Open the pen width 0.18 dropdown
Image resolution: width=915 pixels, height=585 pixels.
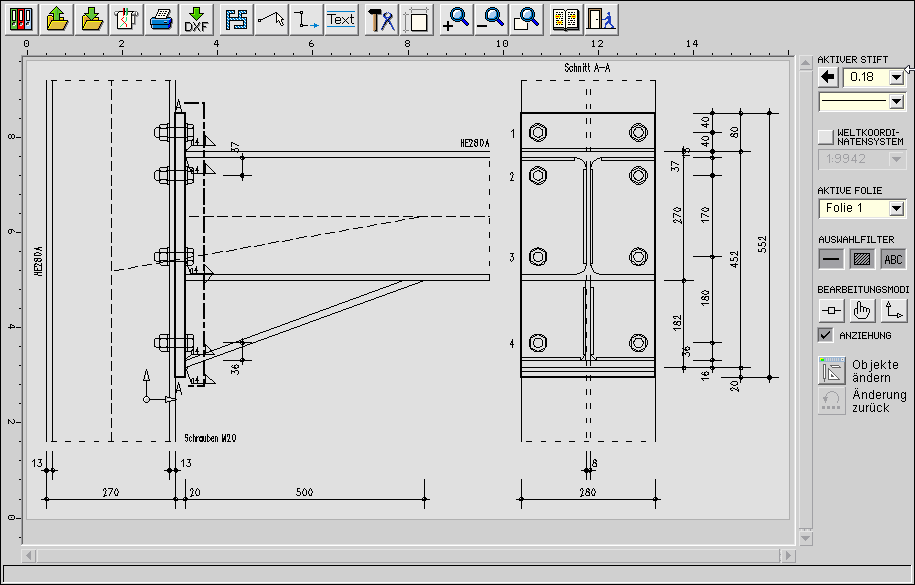[x=896, y=77]
